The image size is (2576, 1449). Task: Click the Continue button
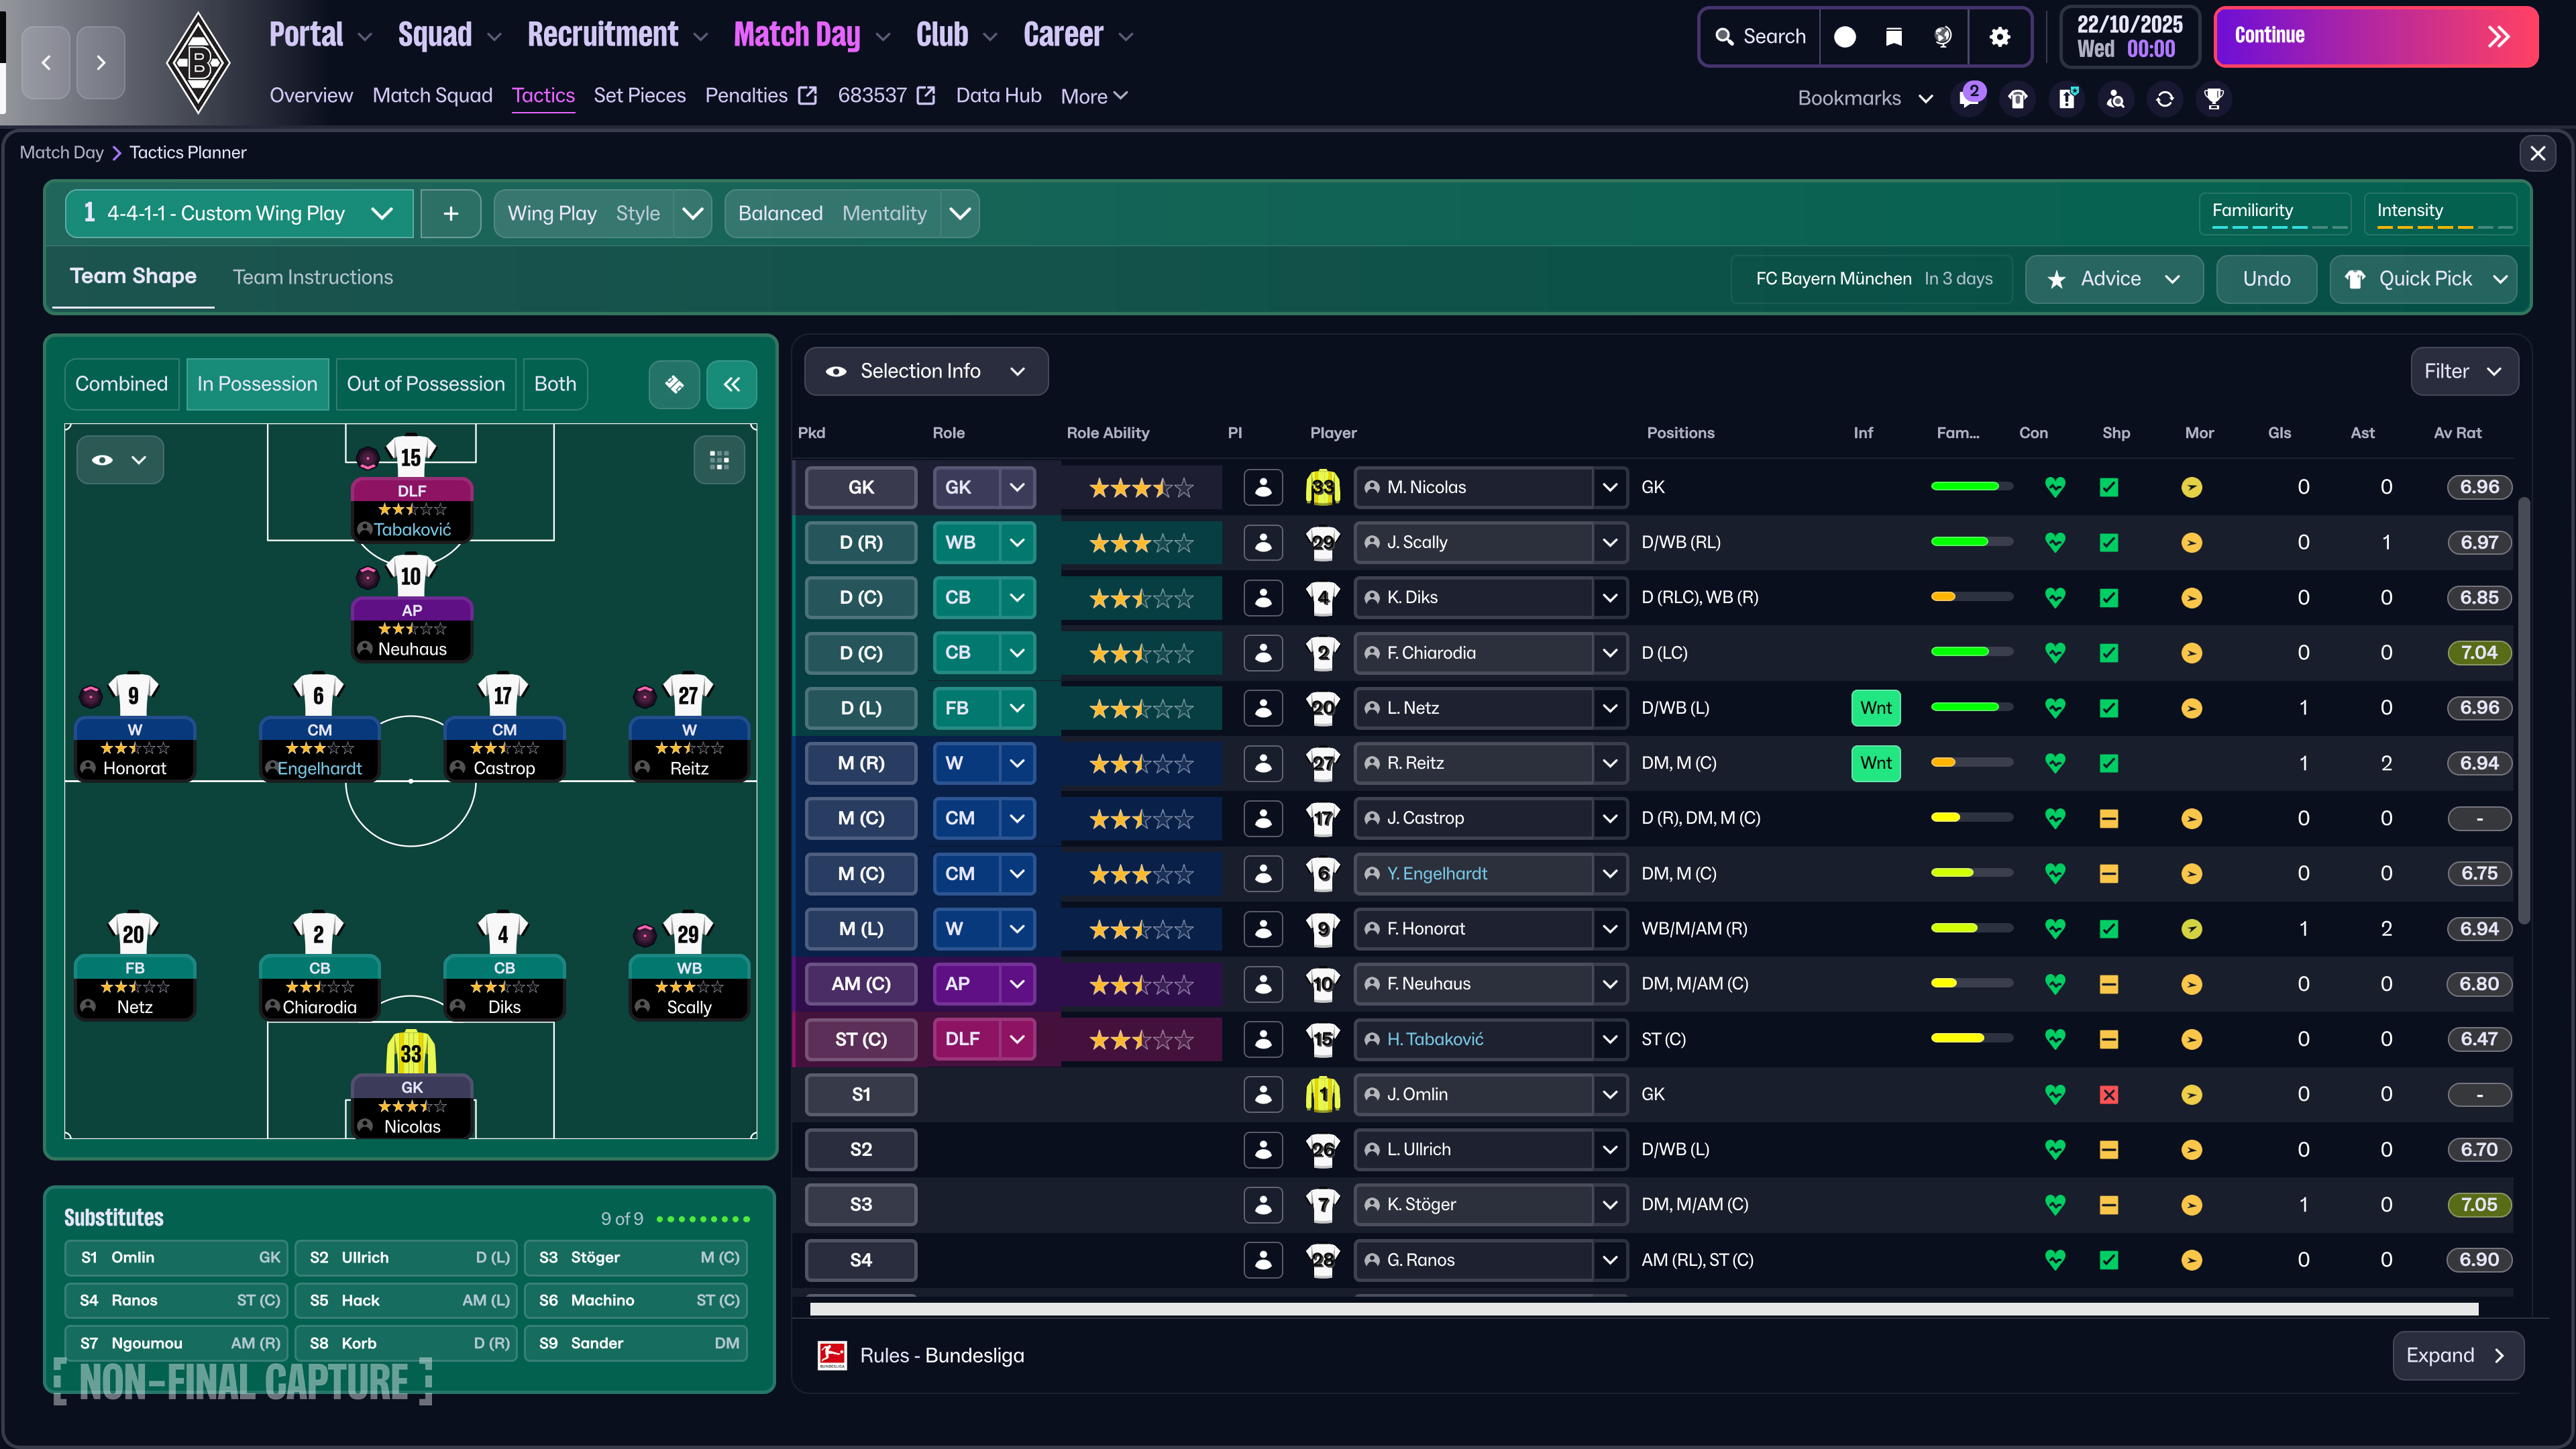[x=2375, y=37]
